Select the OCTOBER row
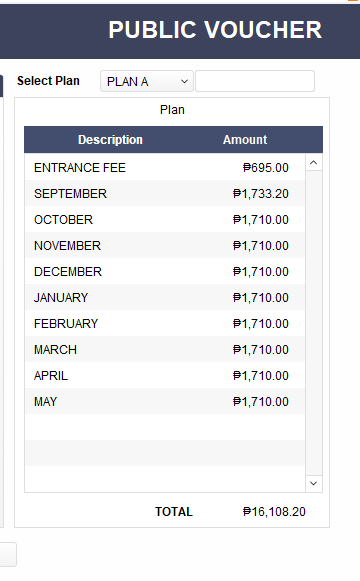Screen dimensions: 360x581 [165, 219]
